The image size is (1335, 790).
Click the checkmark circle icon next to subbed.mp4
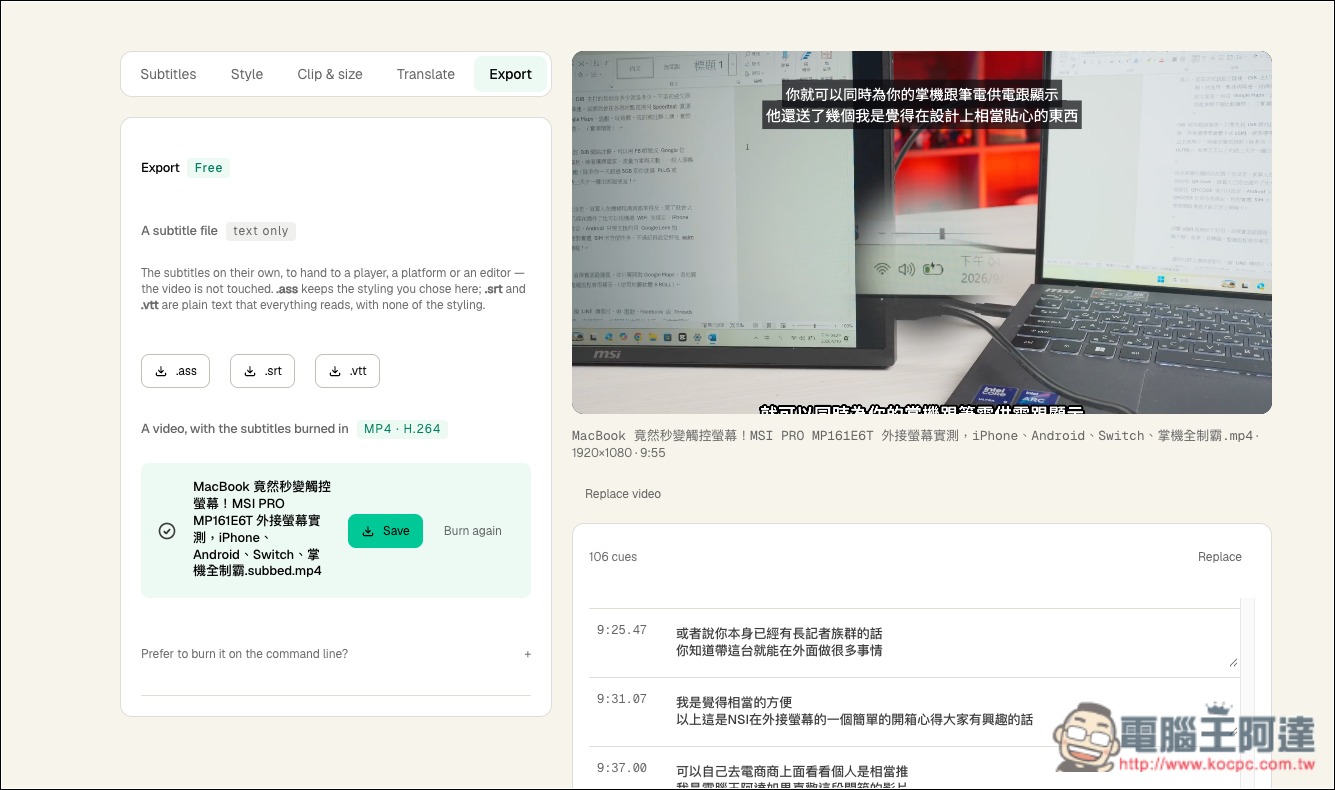[x=167, y=531]
